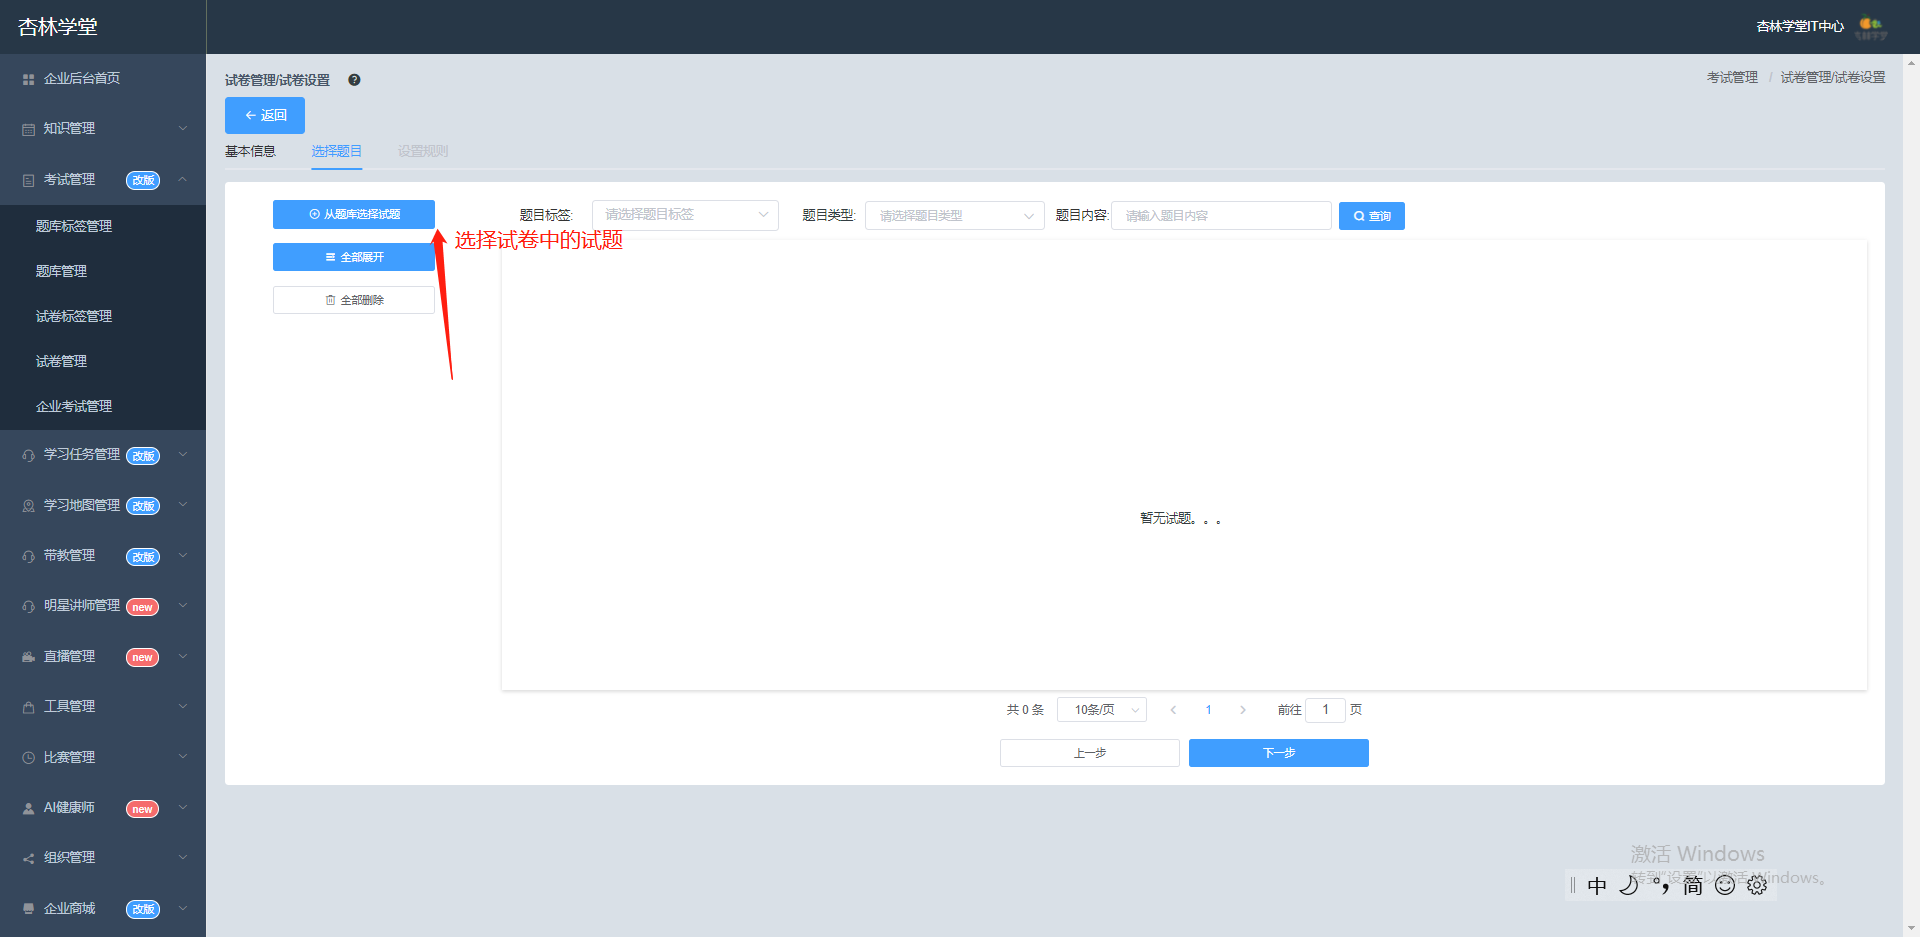Click the IME moon icon
Screen dimensions: 1920x937
point(1629,885)
